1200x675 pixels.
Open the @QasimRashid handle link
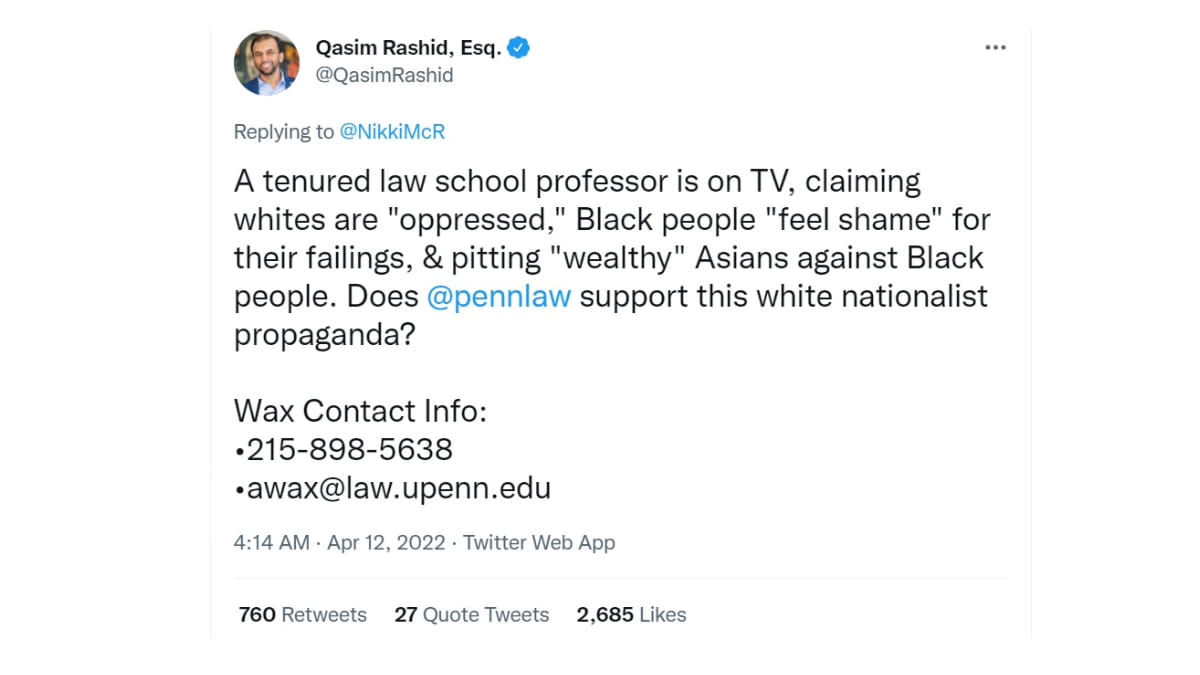(x=384, y=75)
